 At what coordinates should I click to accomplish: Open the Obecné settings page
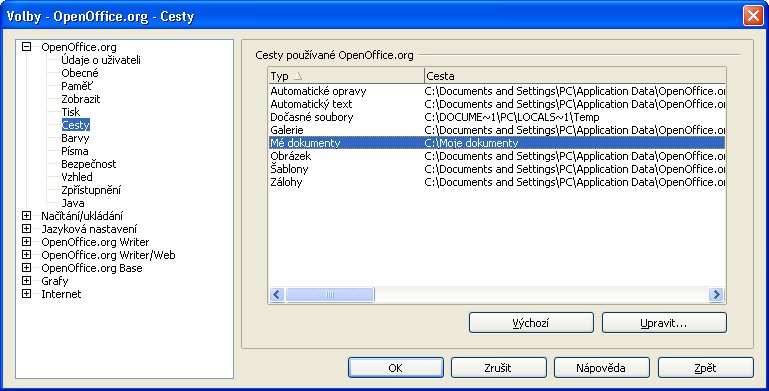tap(80, 73)
